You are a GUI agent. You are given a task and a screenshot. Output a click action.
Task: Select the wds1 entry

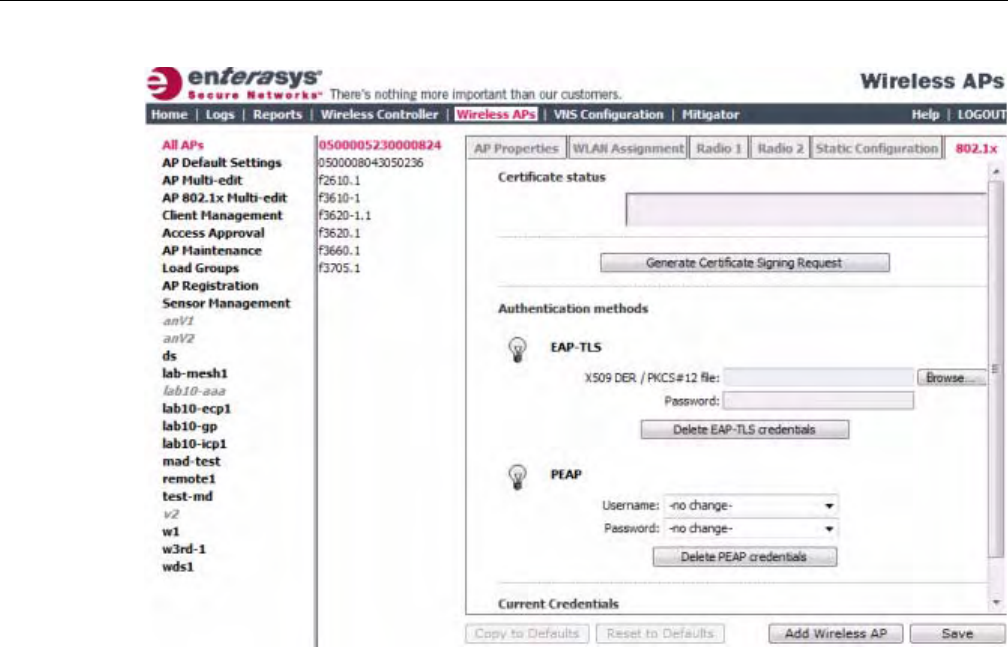tap(177, 567)
